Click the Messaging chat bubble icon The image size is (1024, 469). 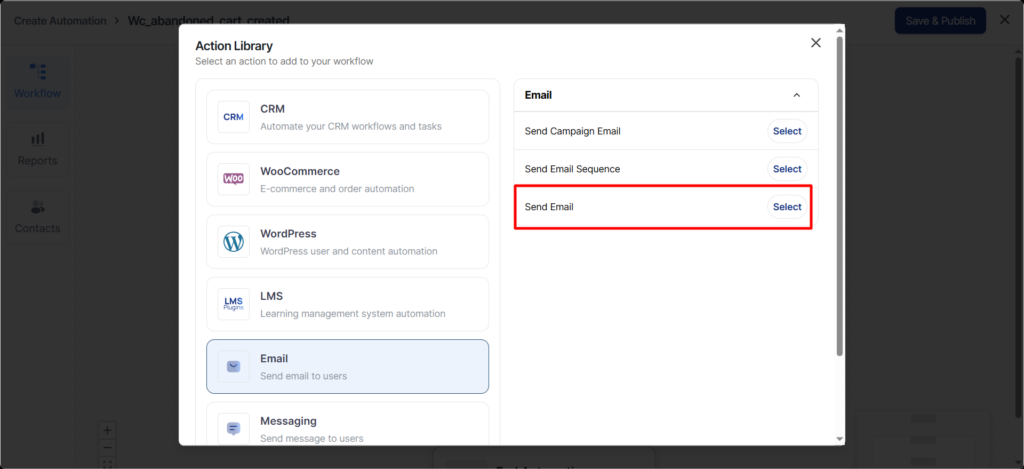(x=233, y=428)
